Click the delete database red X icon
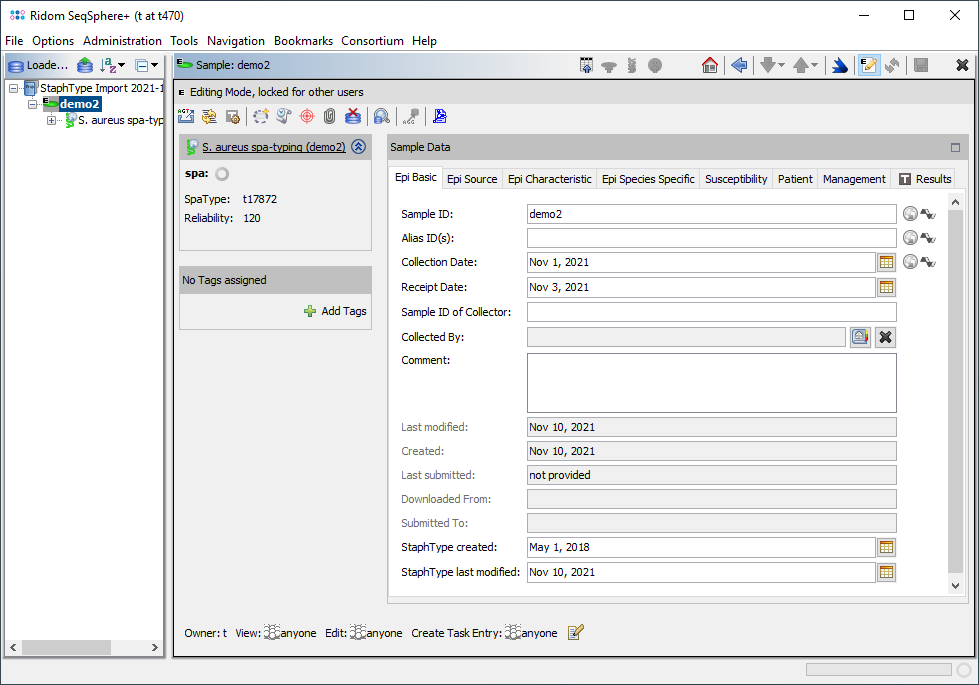Screen dimensions: 979x685 [353, 116]
